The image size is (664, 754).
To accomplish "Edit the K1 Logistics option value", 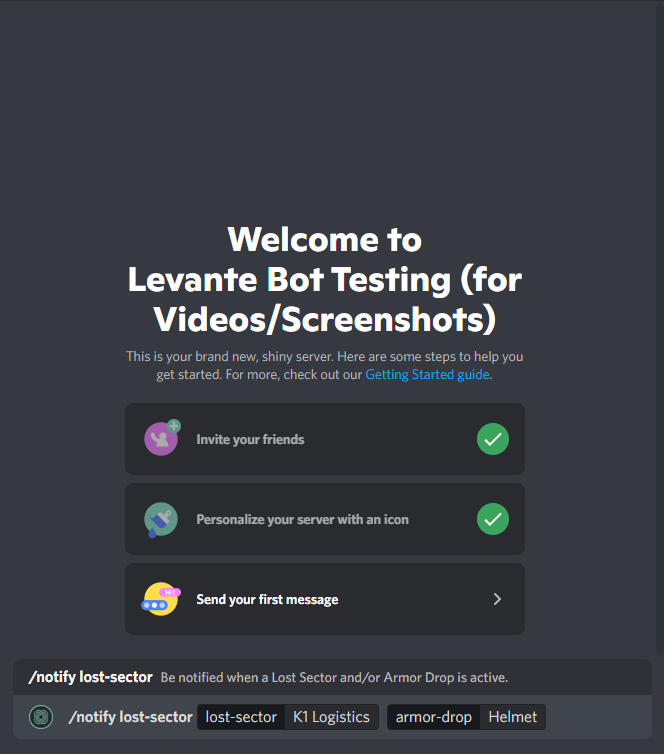I will click(x=331, y=717).
